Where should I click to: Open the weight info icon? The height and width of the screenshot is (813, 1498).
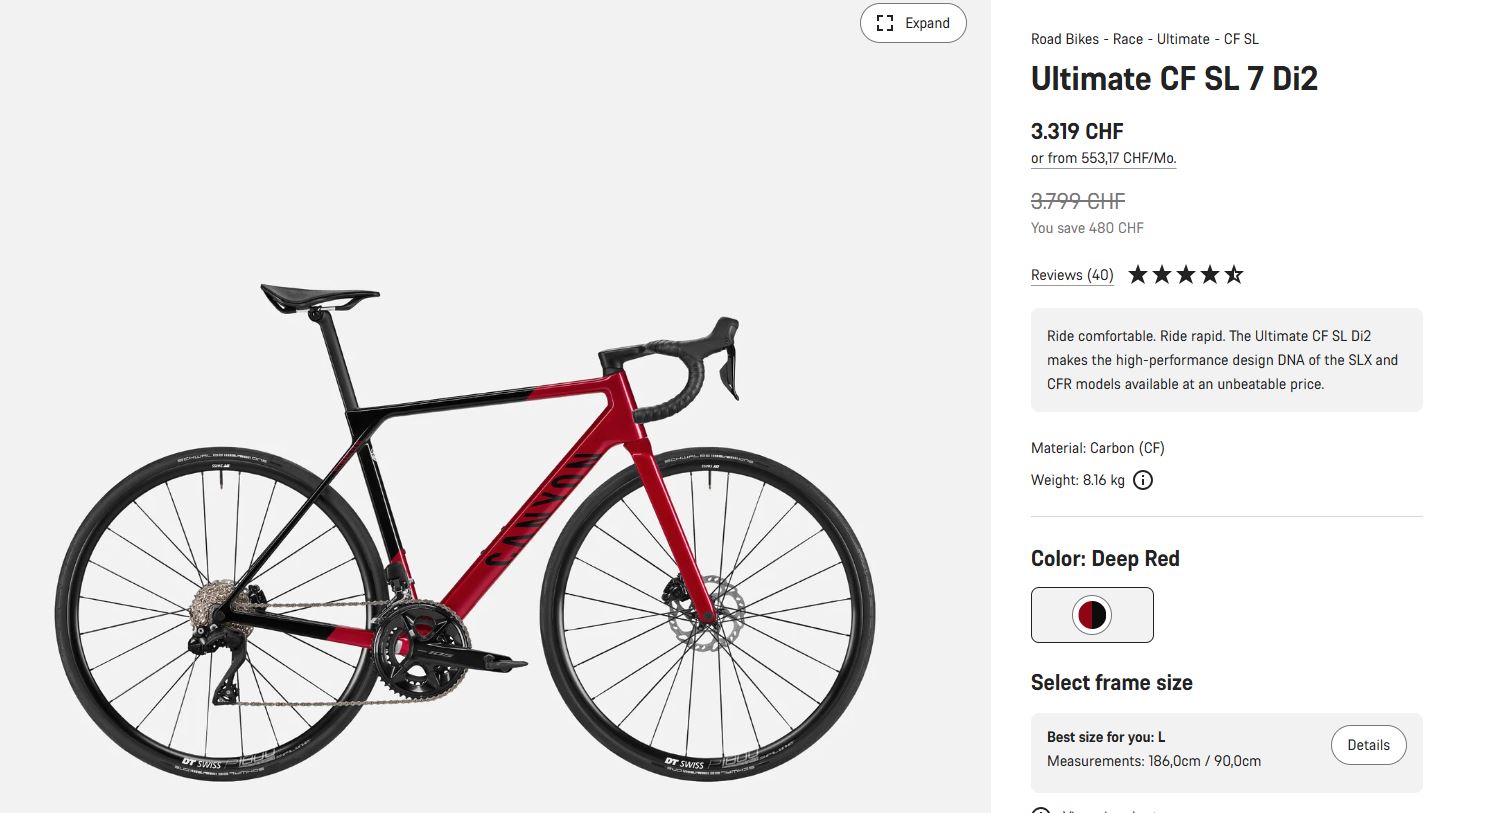[x=1143, y=480]
